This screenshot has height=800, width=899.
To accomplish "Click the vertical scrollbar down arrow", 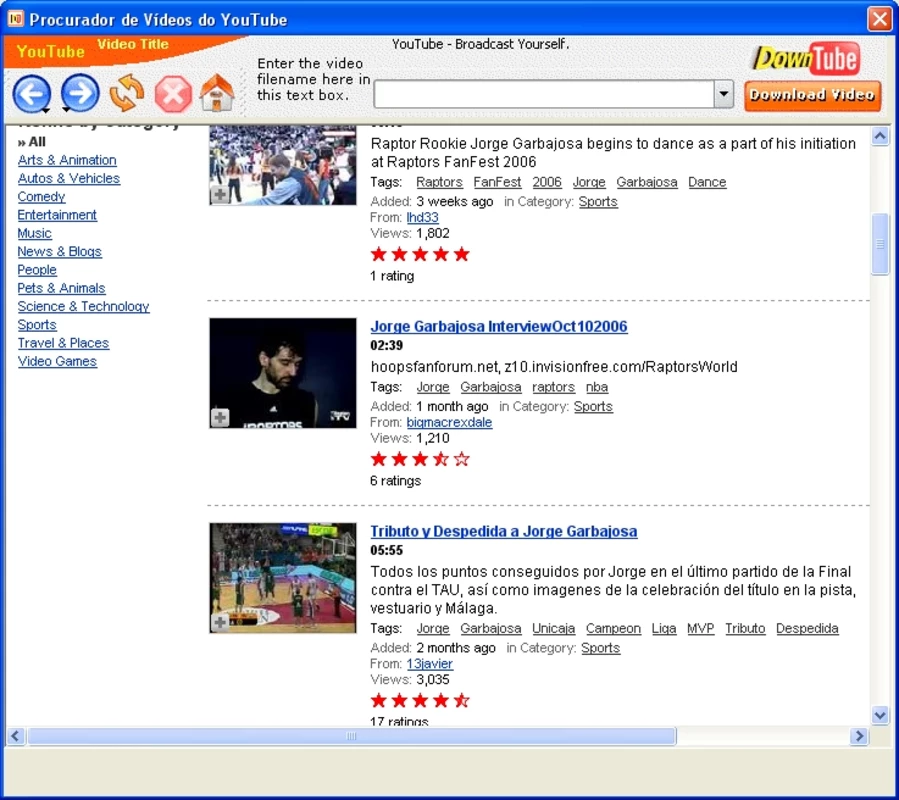I will pyautogui.click(x=880, y=715).
